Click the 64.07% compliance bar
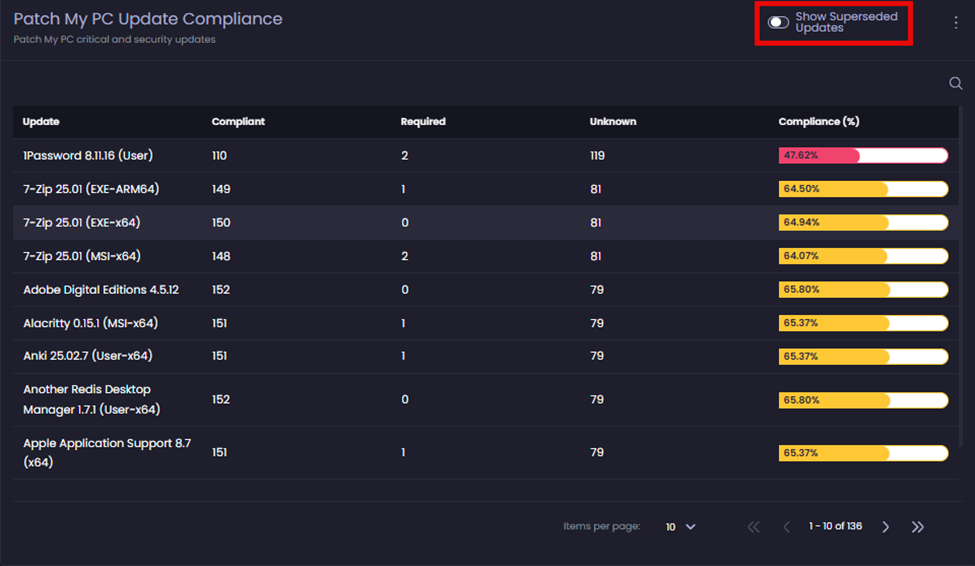The height and width of the screenshot is (566, 975). pos(863,256)
